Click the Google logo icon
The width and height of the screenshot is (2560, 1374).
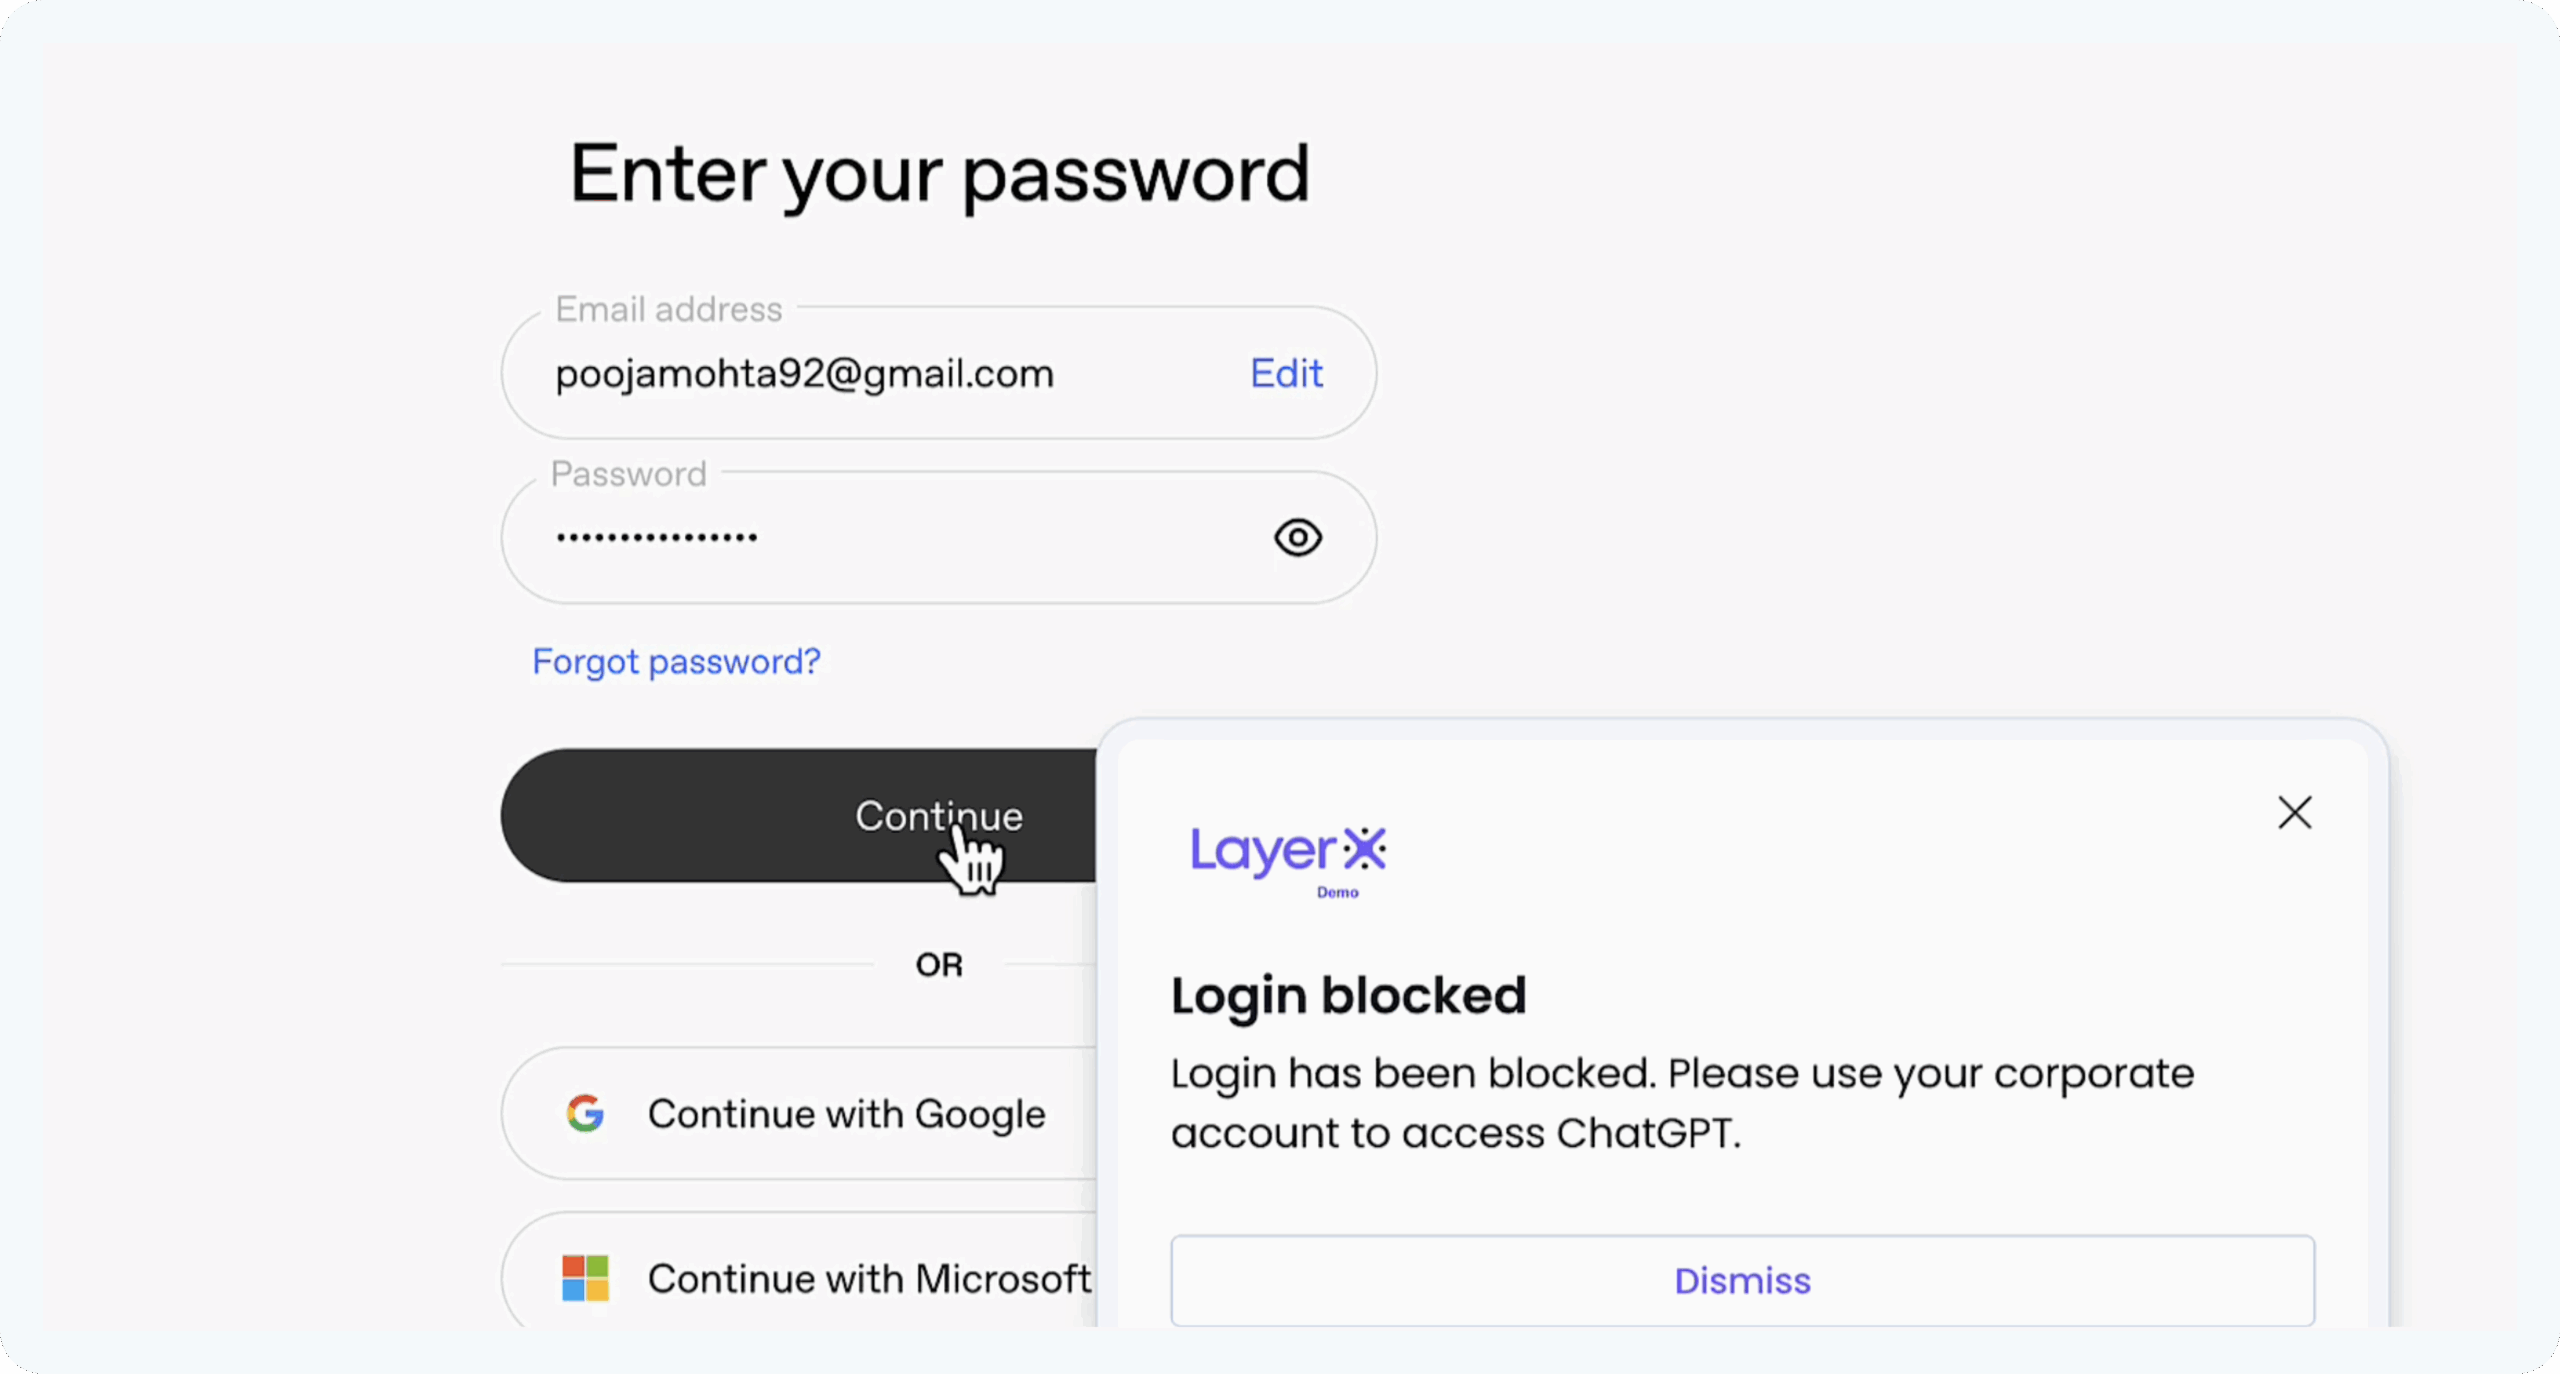tap(585, 1113)
